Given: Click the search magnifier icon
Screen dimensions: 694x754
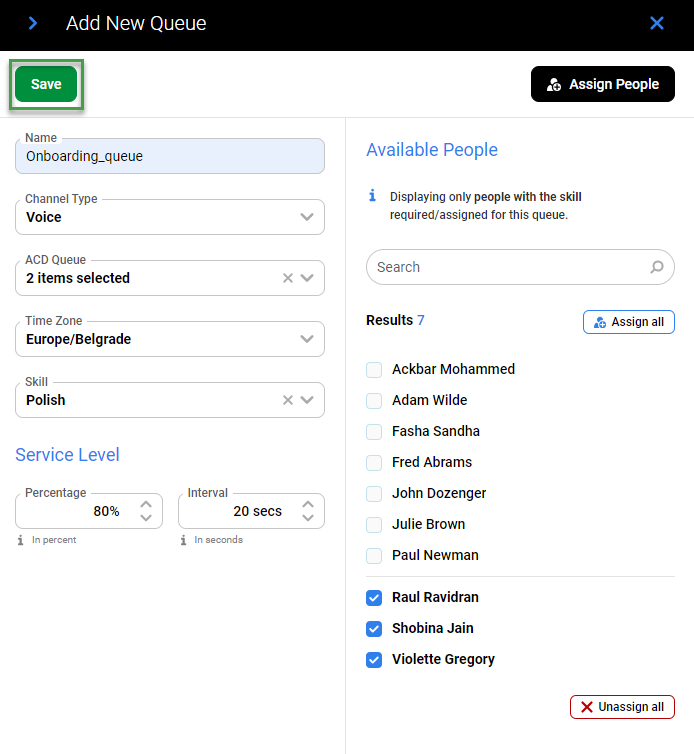Looking at the screenshot, I should [657, 267].
